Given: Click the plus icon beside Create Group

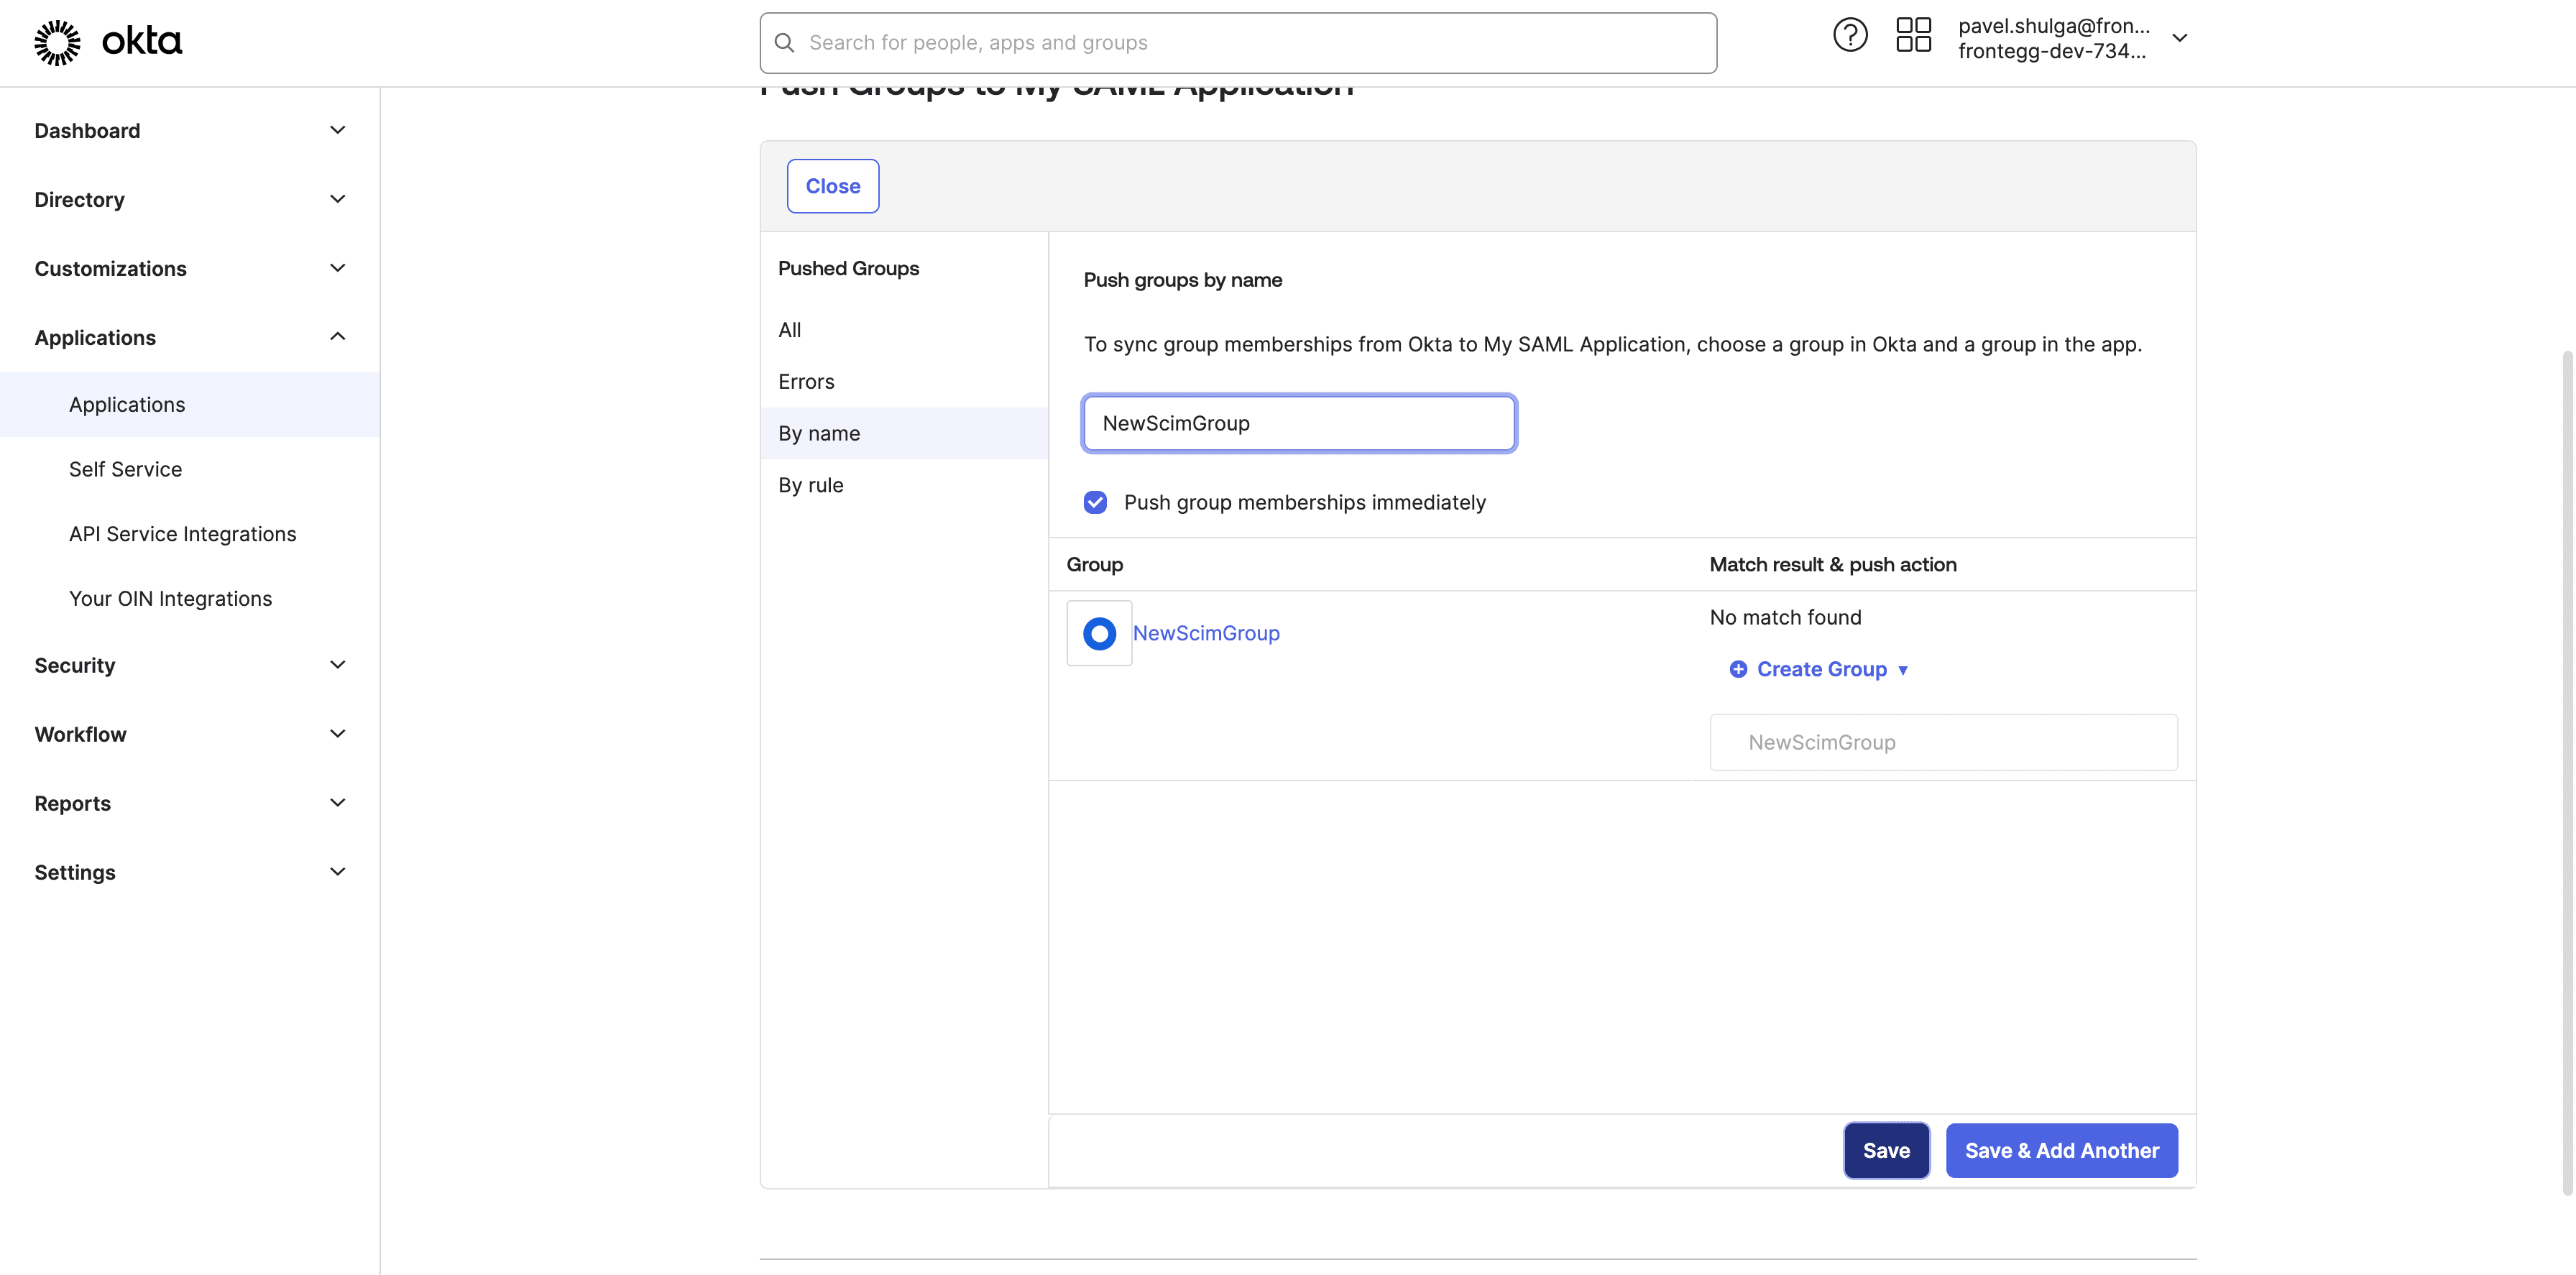Looking at the screenshot, I should coord(1738,669).
